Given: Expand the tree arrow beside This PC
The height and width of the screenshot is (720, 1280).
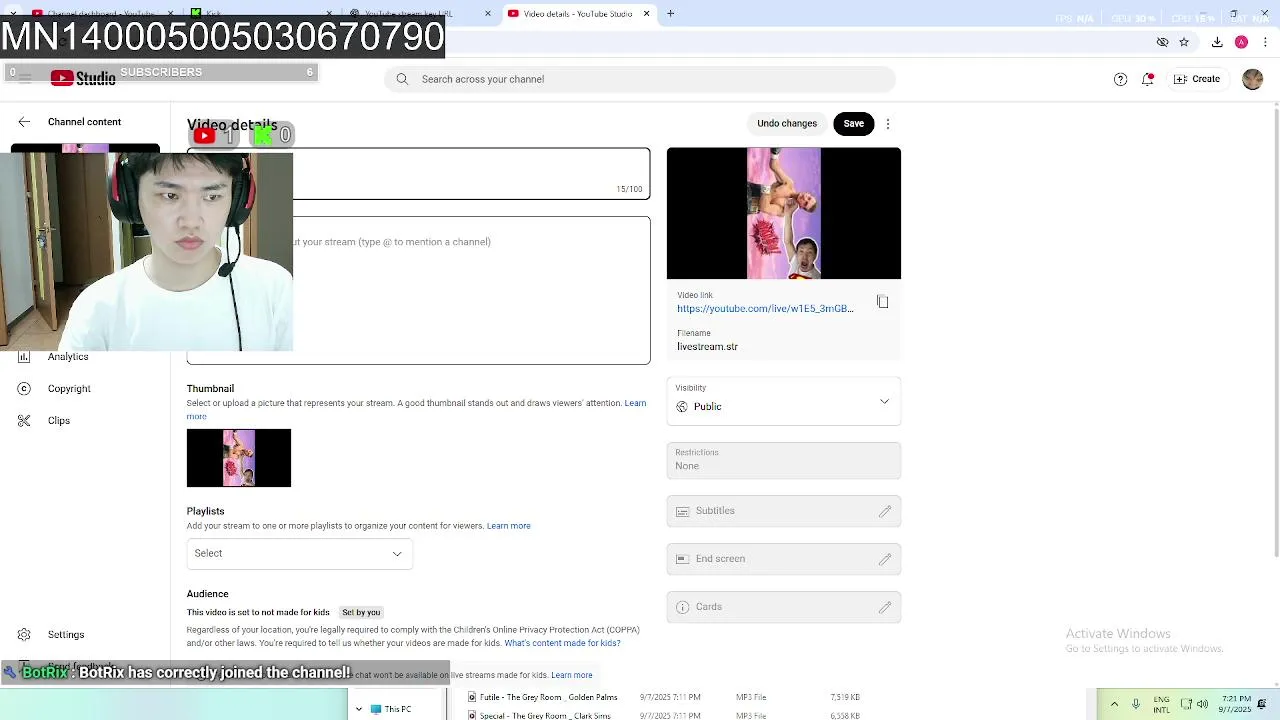Looking at the screenshot, I should pyautogui.click(x=359, y=709).
